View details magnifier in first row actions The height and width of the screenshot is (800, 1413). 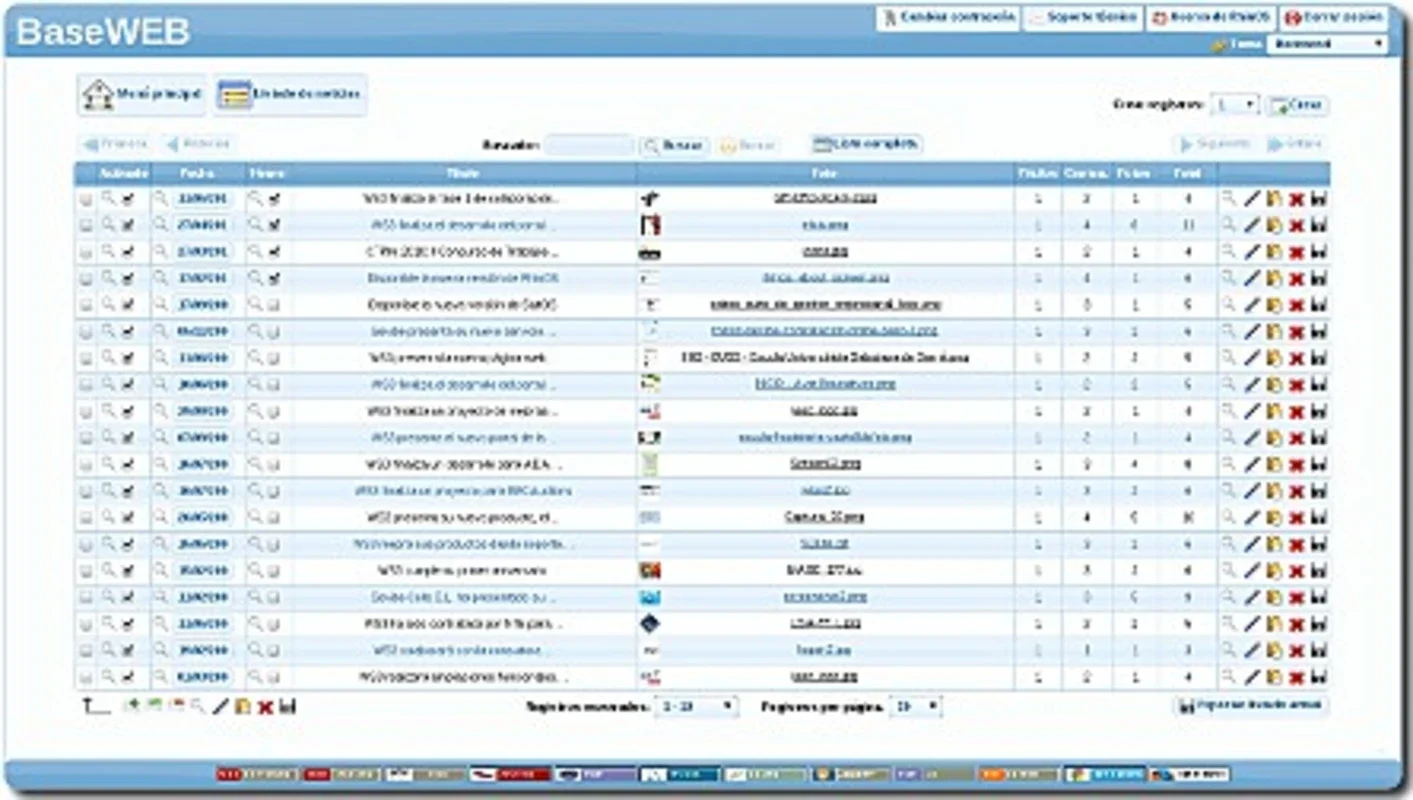click(1229, 198)
